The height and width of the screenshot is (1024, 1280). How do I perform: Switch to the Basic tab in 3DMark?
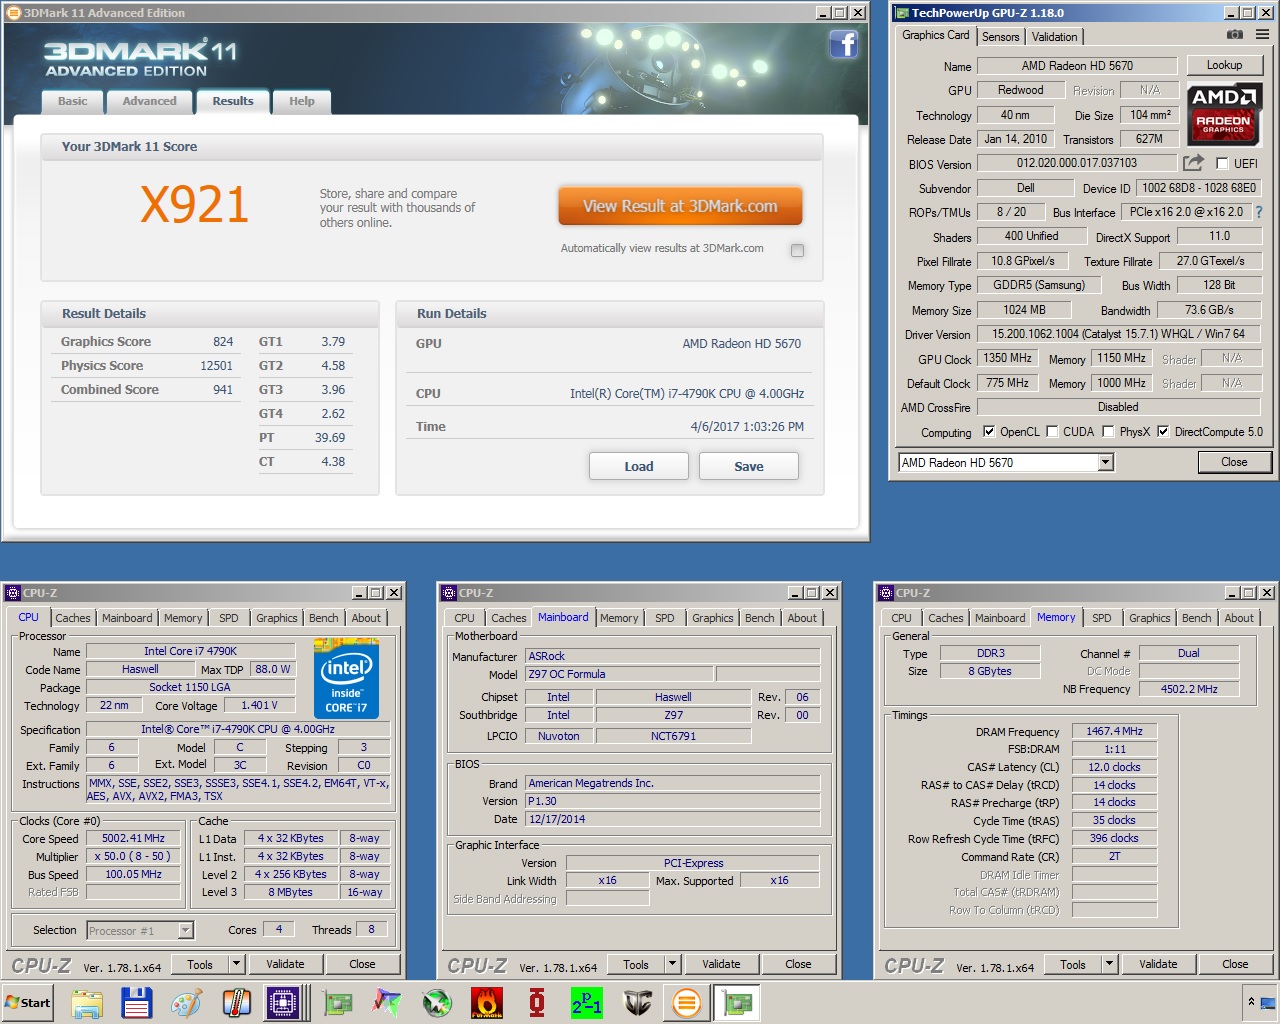click(x=72, y=101)
